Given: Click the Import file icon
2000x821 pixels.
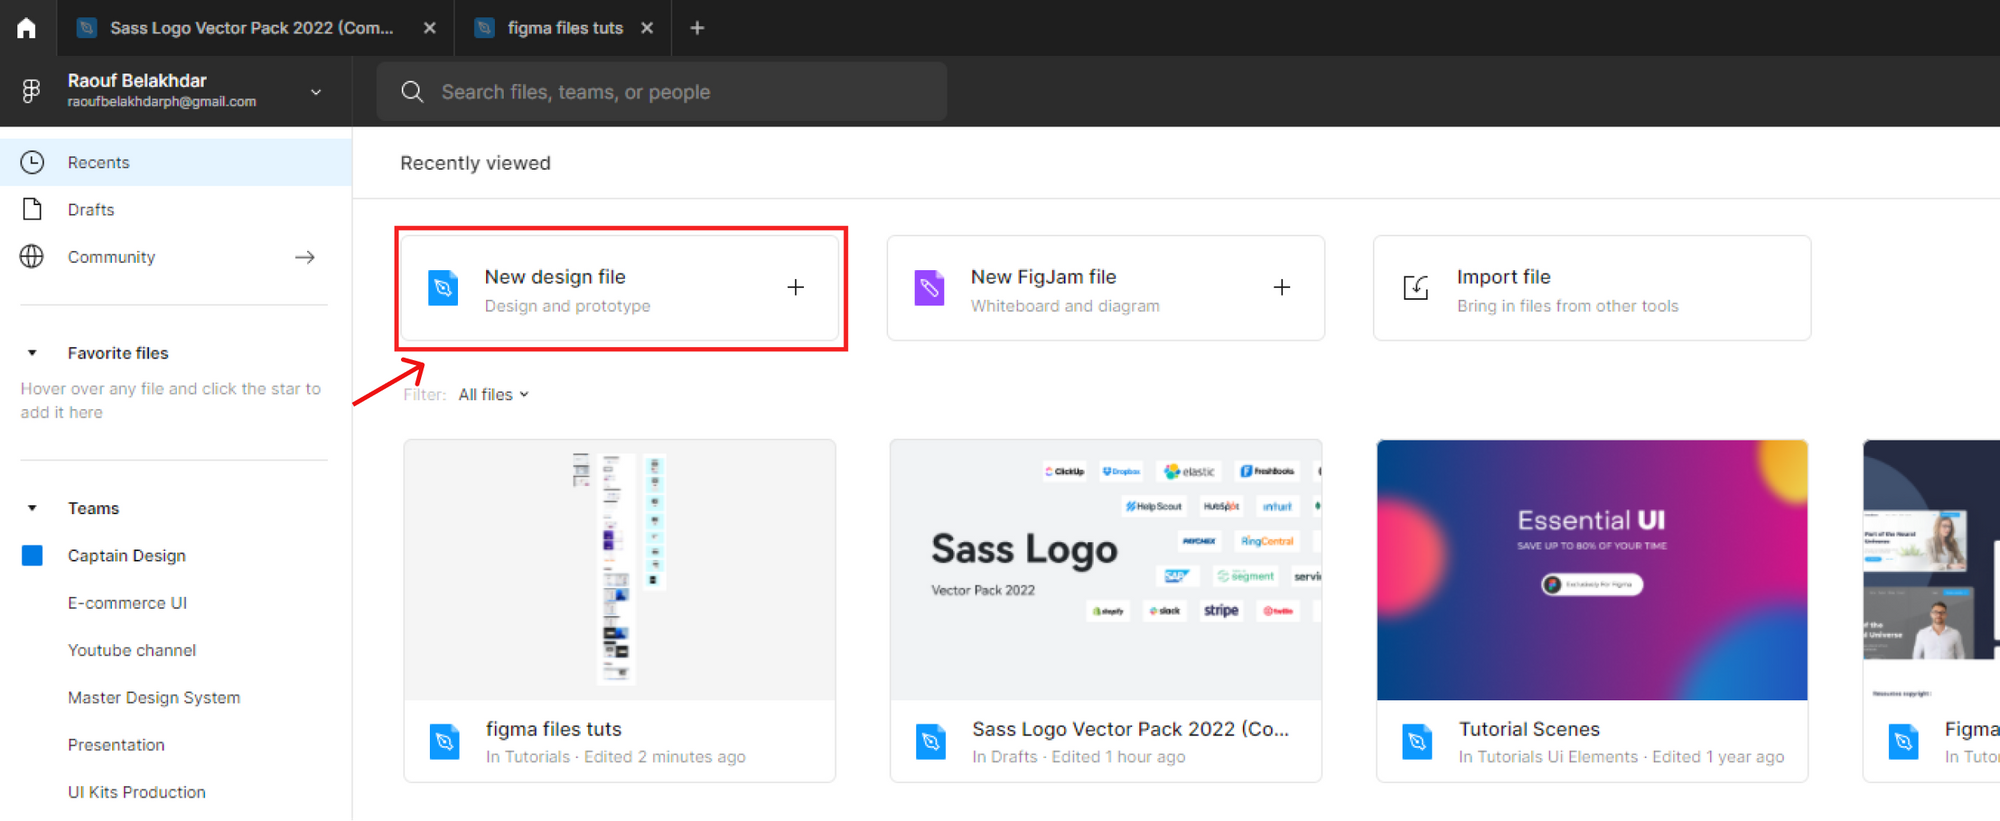Looking at the screenshot, I should tap(1416, 288).
